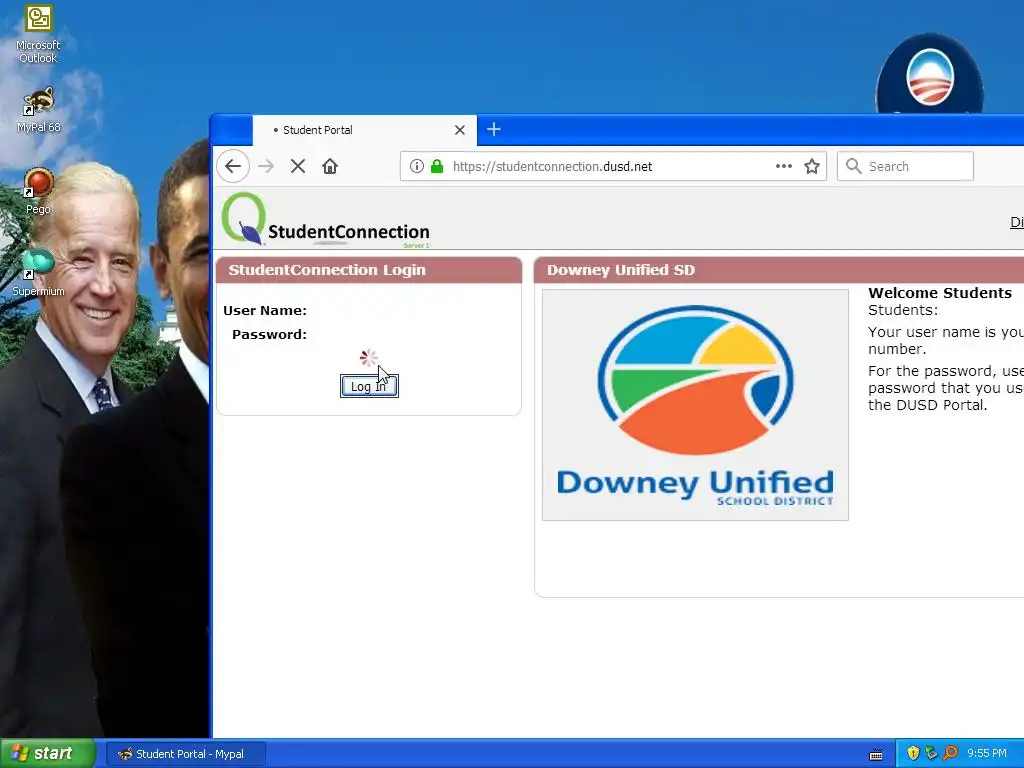Click the partially visible link at top right
The height and width of the screenshot is (768, 1024).
coord(1017,222)
